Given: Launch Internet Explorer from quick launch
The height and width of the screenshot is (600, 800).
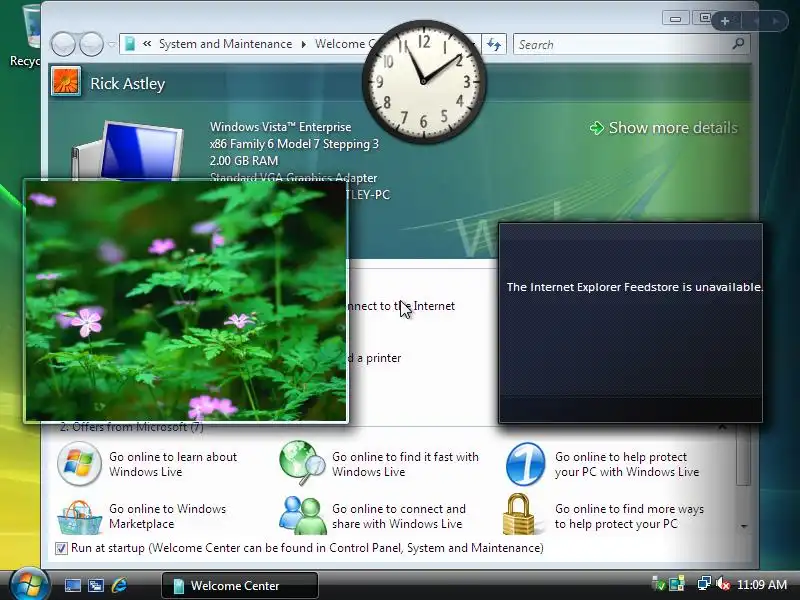Looking at the screenshot, I should [119, 585].
